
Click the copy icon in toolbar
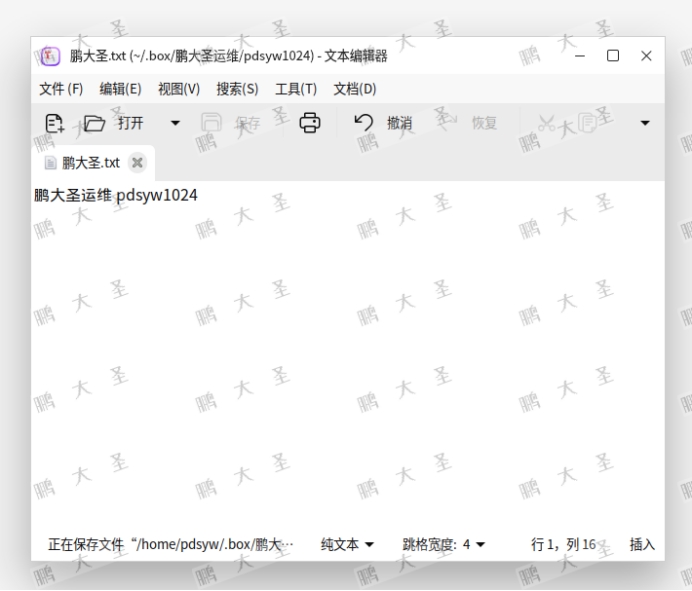point(587,123)
